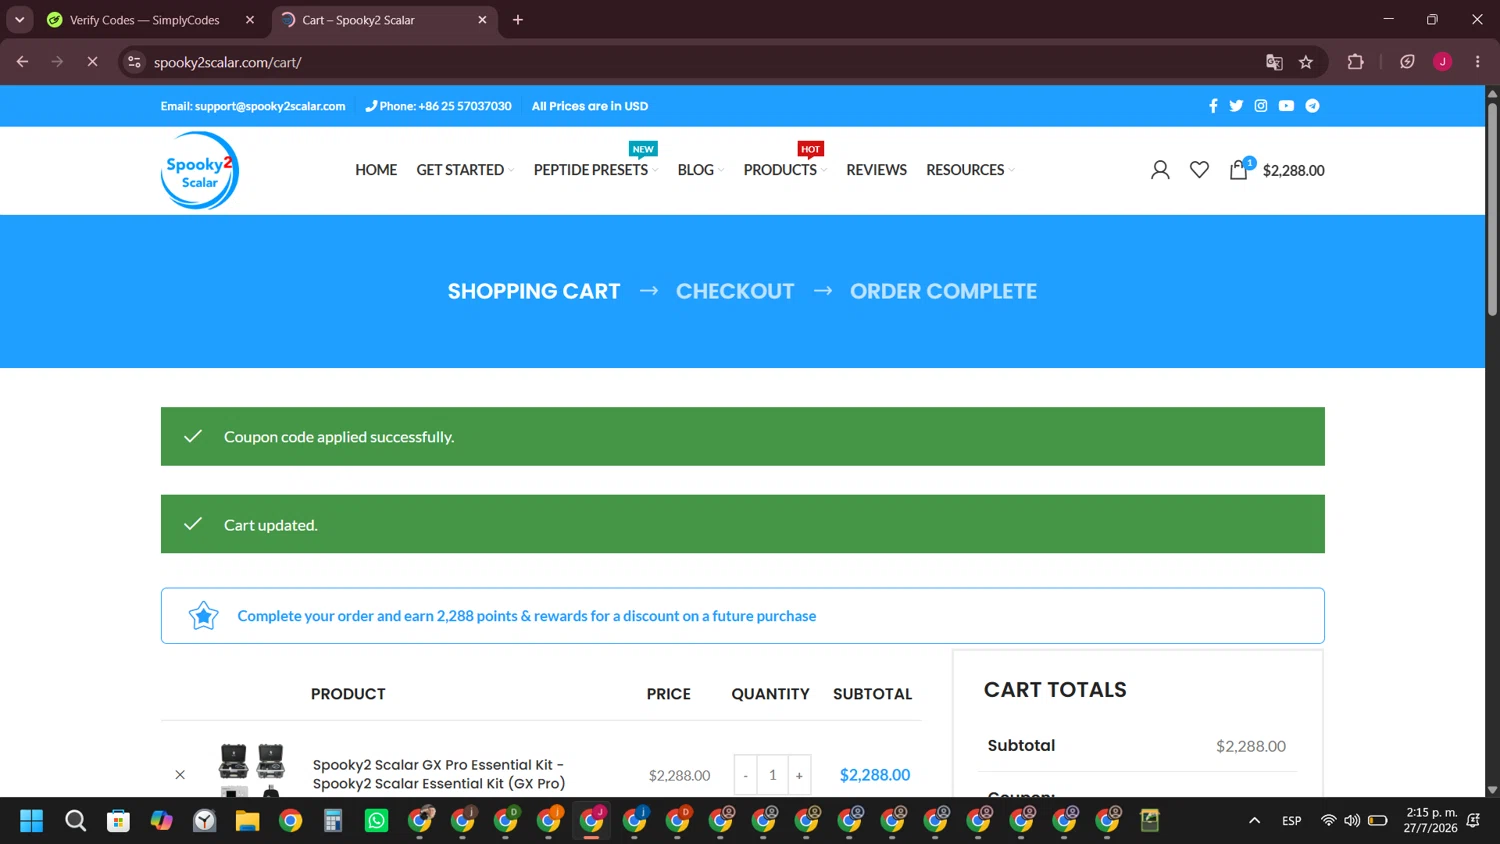Close the Verify Codes SimplyCodes tab
This screenshot has height=844, width=1500.
point(250,20)
